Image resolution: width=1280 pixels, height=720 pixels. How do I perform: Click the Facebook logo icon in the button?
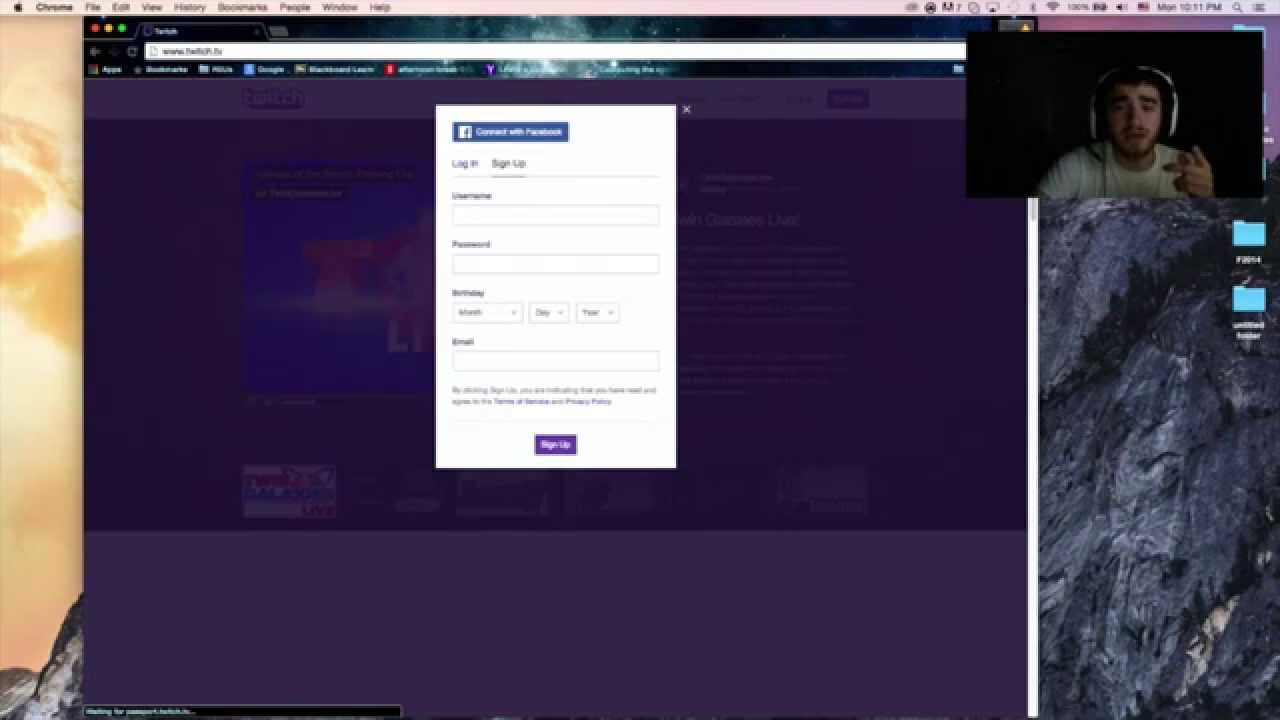464,132
